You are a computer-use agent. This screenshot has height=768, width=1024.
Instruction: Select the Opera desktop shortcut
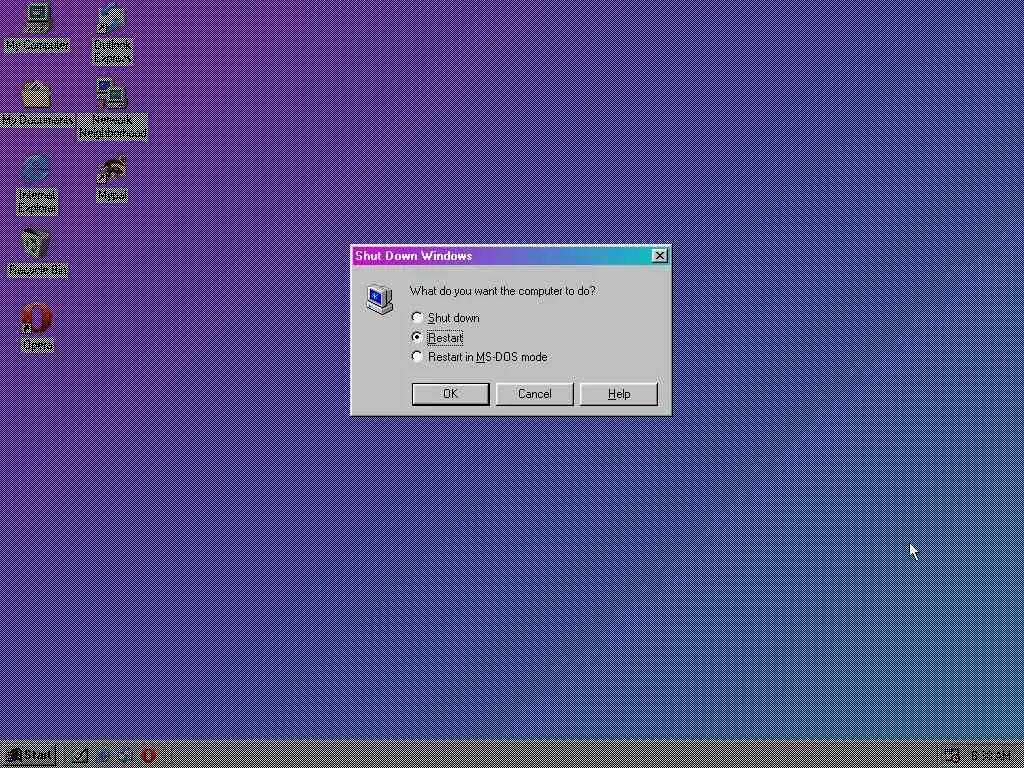(37, 327)
